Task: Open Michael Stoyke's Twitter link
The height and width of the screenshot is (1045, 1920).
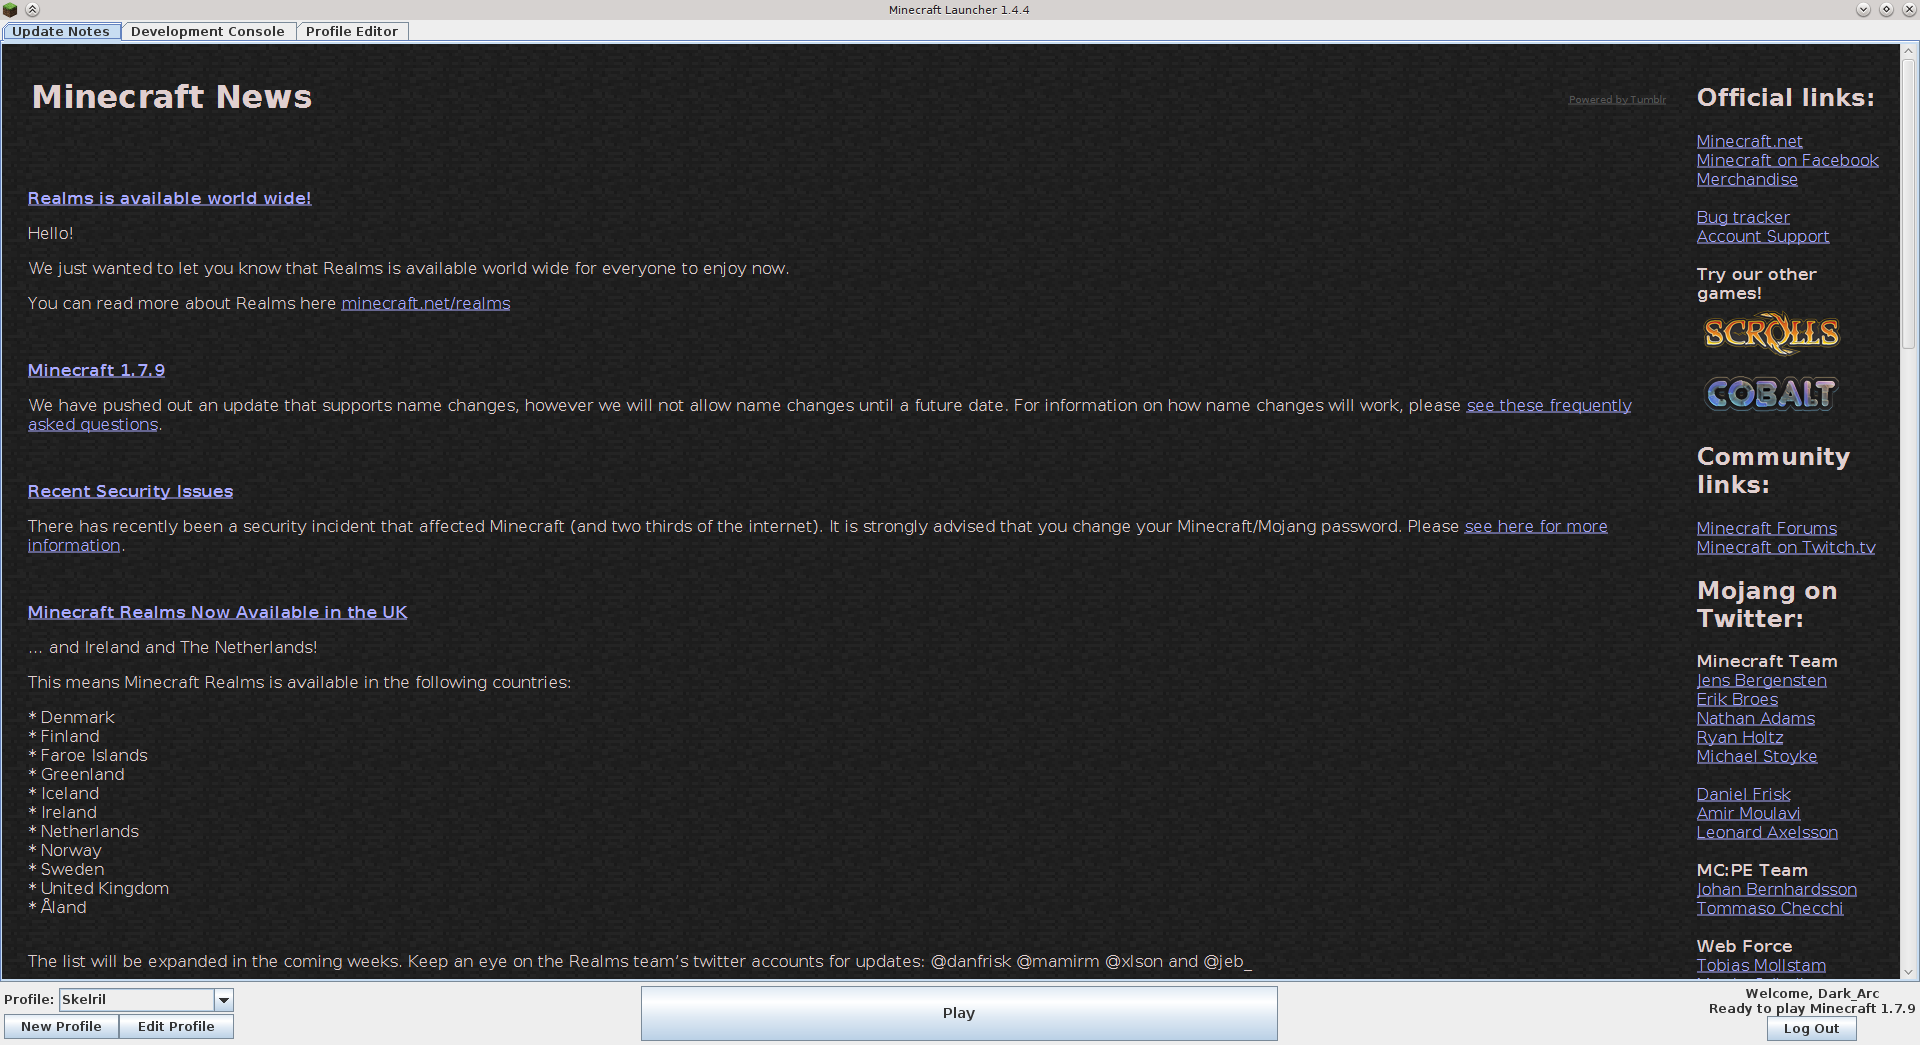Action: (x=1757, y=756)
